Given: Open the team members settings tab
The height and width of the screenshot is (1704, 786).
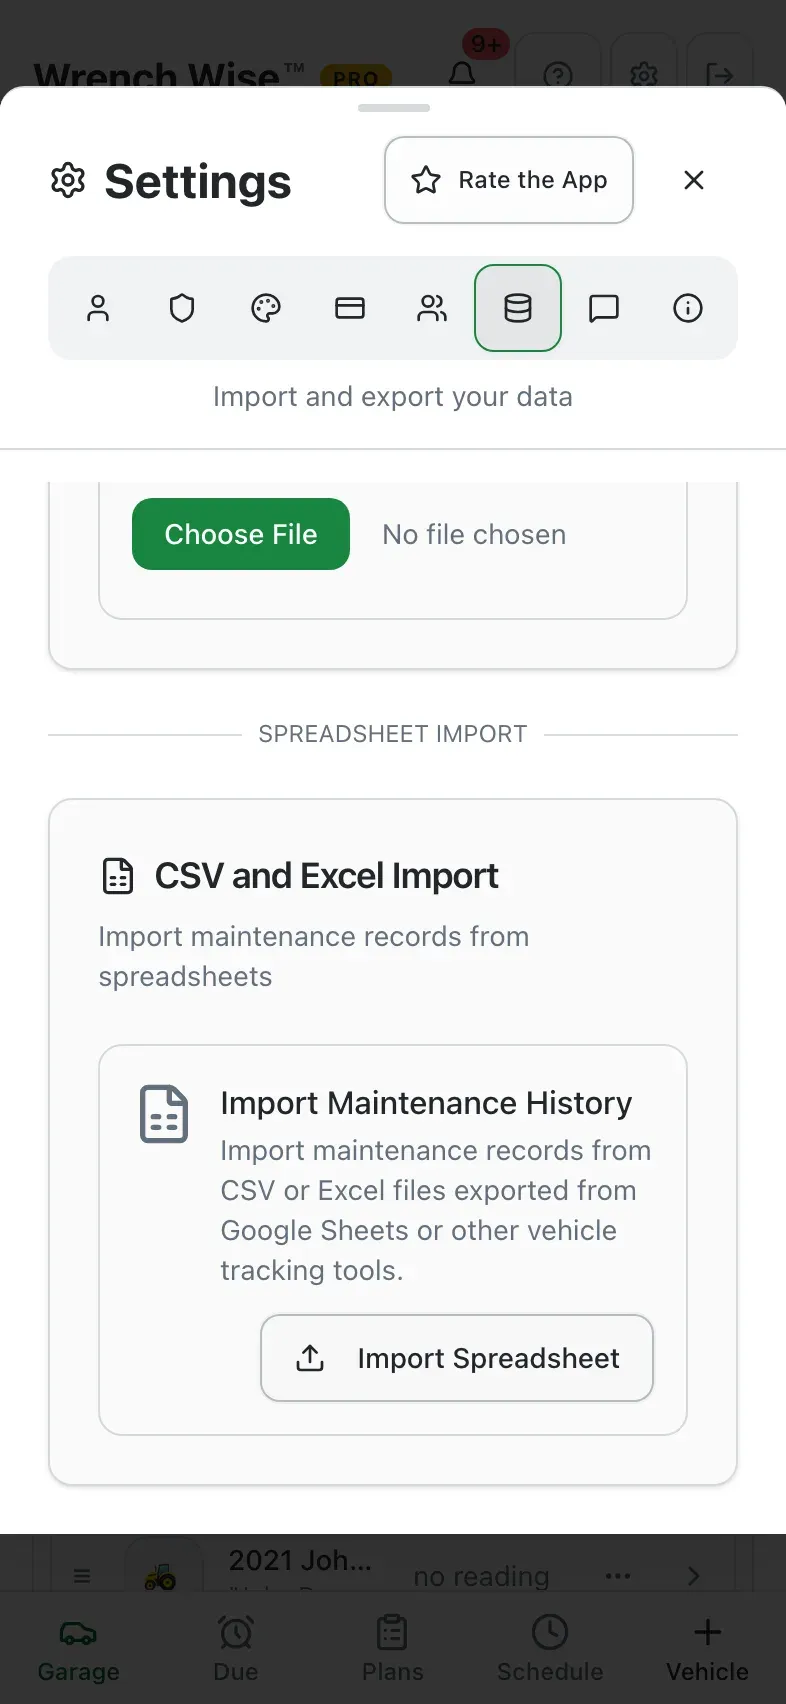Looking at the screenshot, I should (432, 308).
